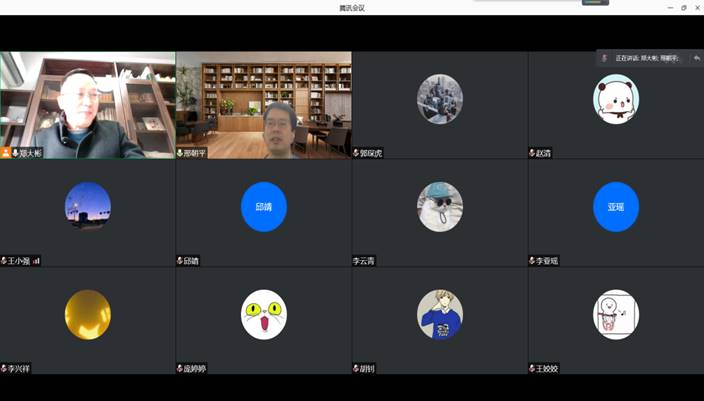Click the microphone icon next to 邢朝平
This screenshot has width=704, height=401.
[x=181, y=153]
